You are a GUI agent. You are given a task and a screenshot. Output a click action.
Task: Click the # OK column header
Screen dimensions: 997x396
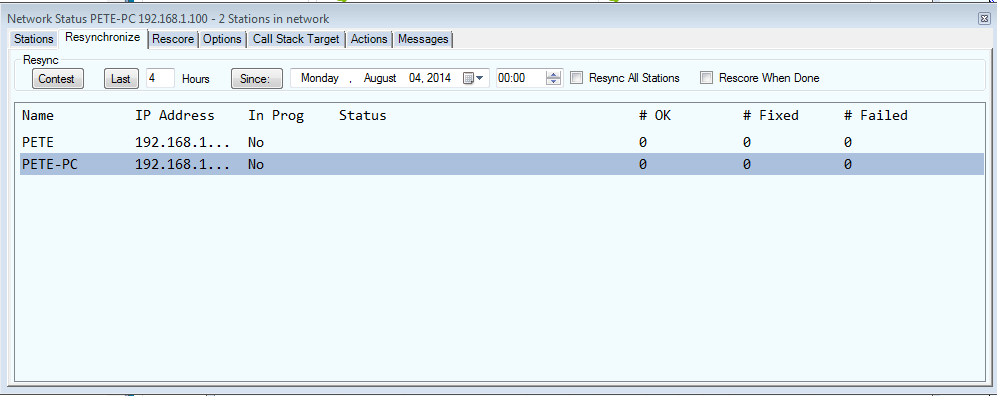click(655, 116)
